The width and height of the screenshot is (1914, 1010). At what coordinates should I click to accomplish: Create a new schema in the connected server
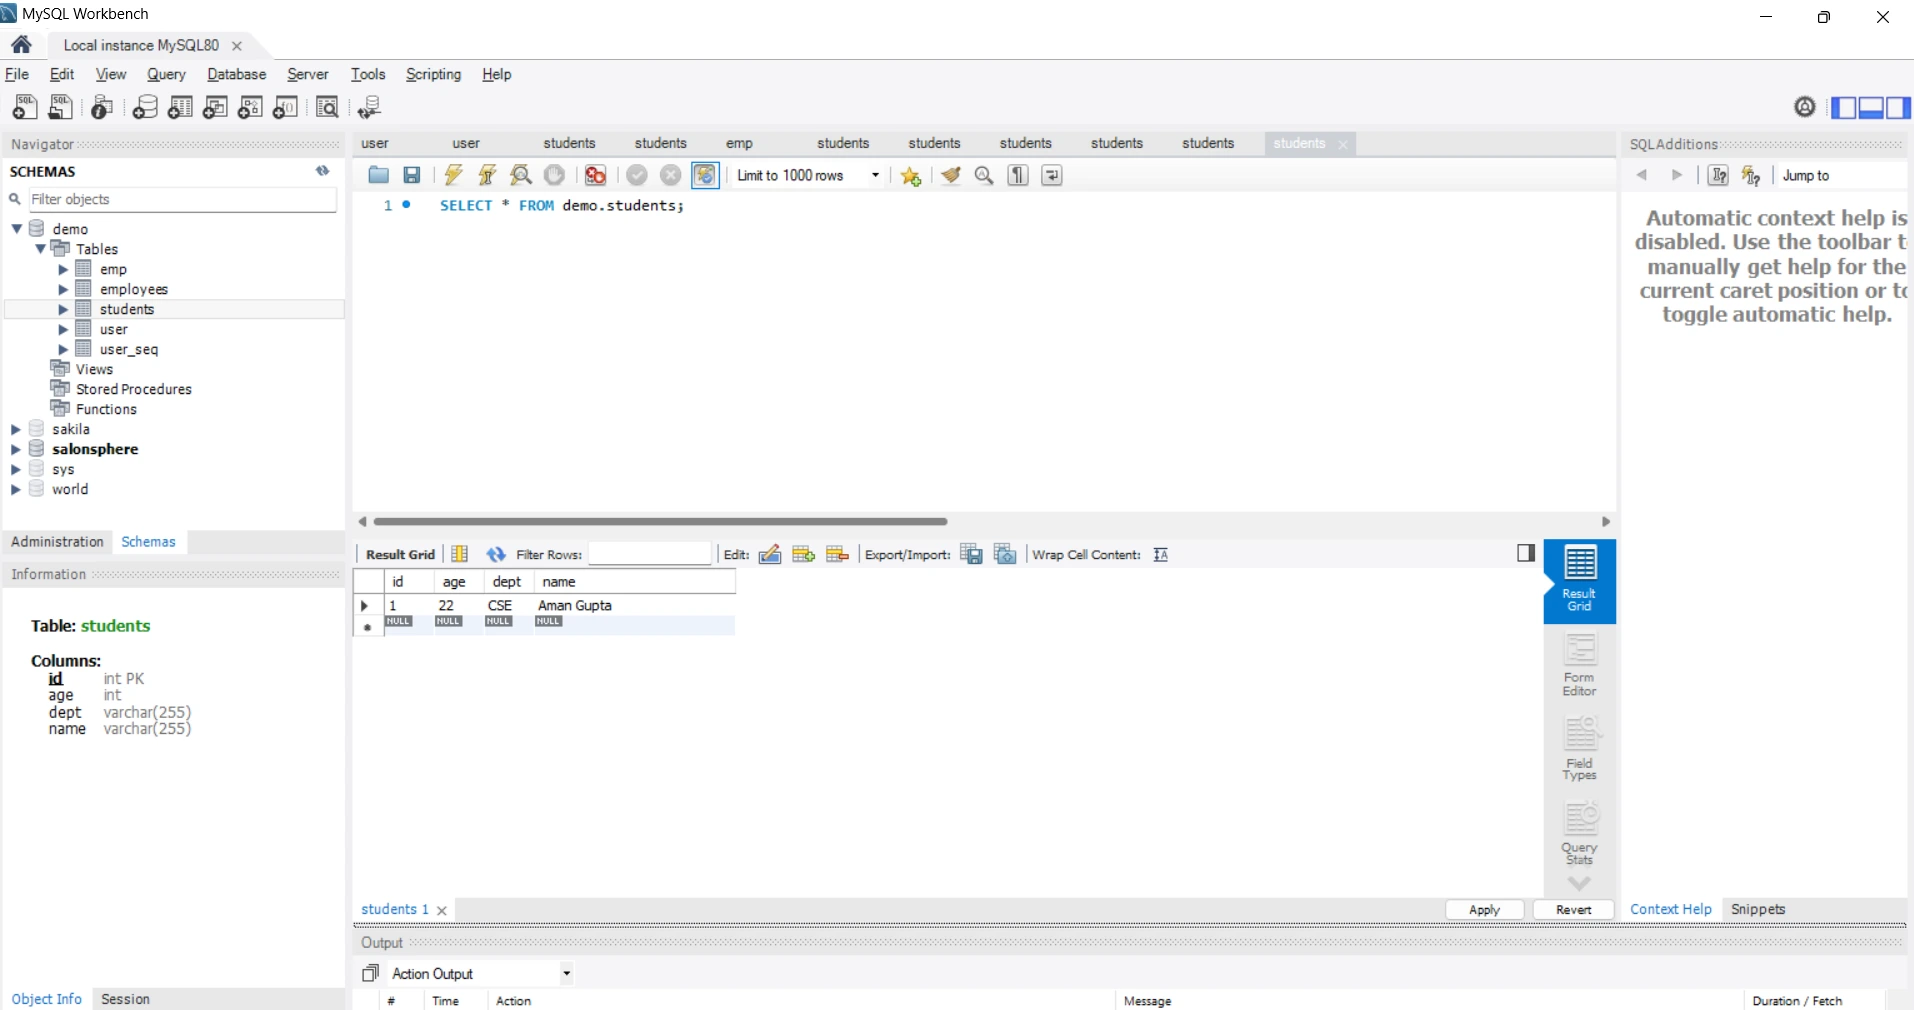[x=146, y=108]
